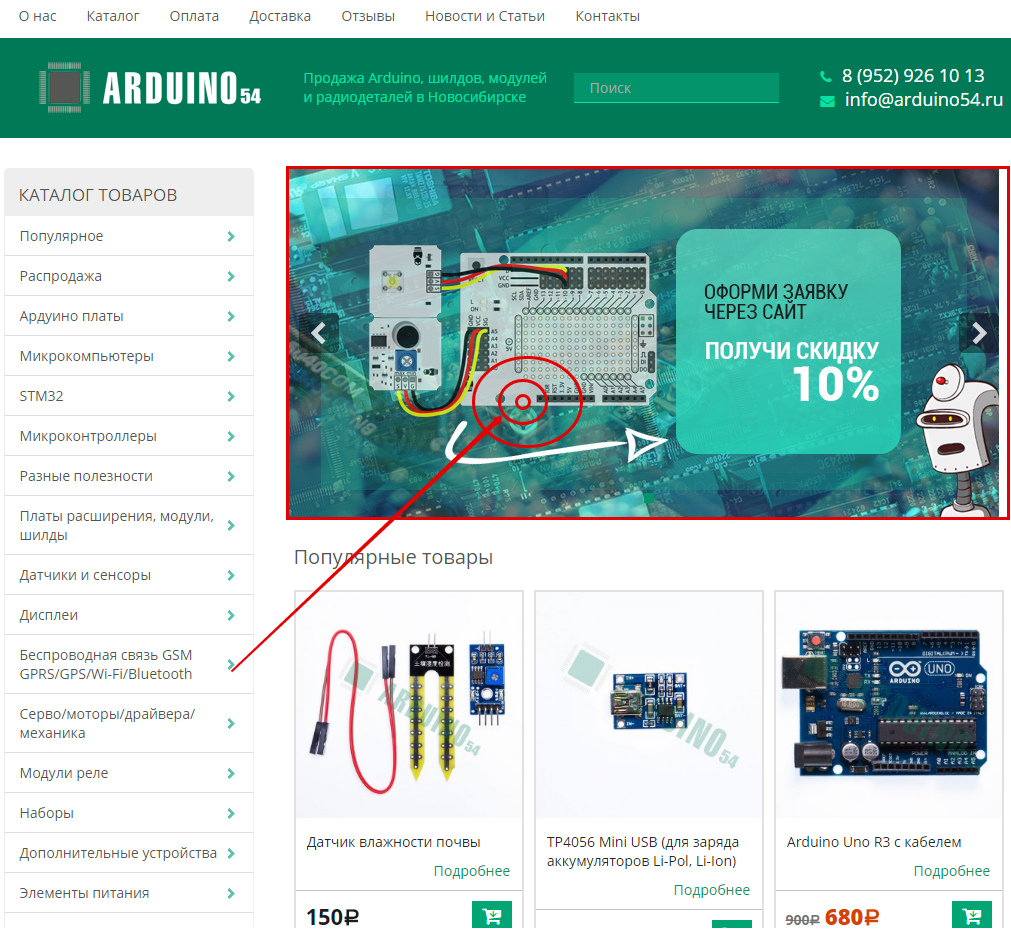Image resolution: width=1011 pixels, height=940 pixels.
Task: Click the info@arduino54.ru email address
Action: coord(924,100)
